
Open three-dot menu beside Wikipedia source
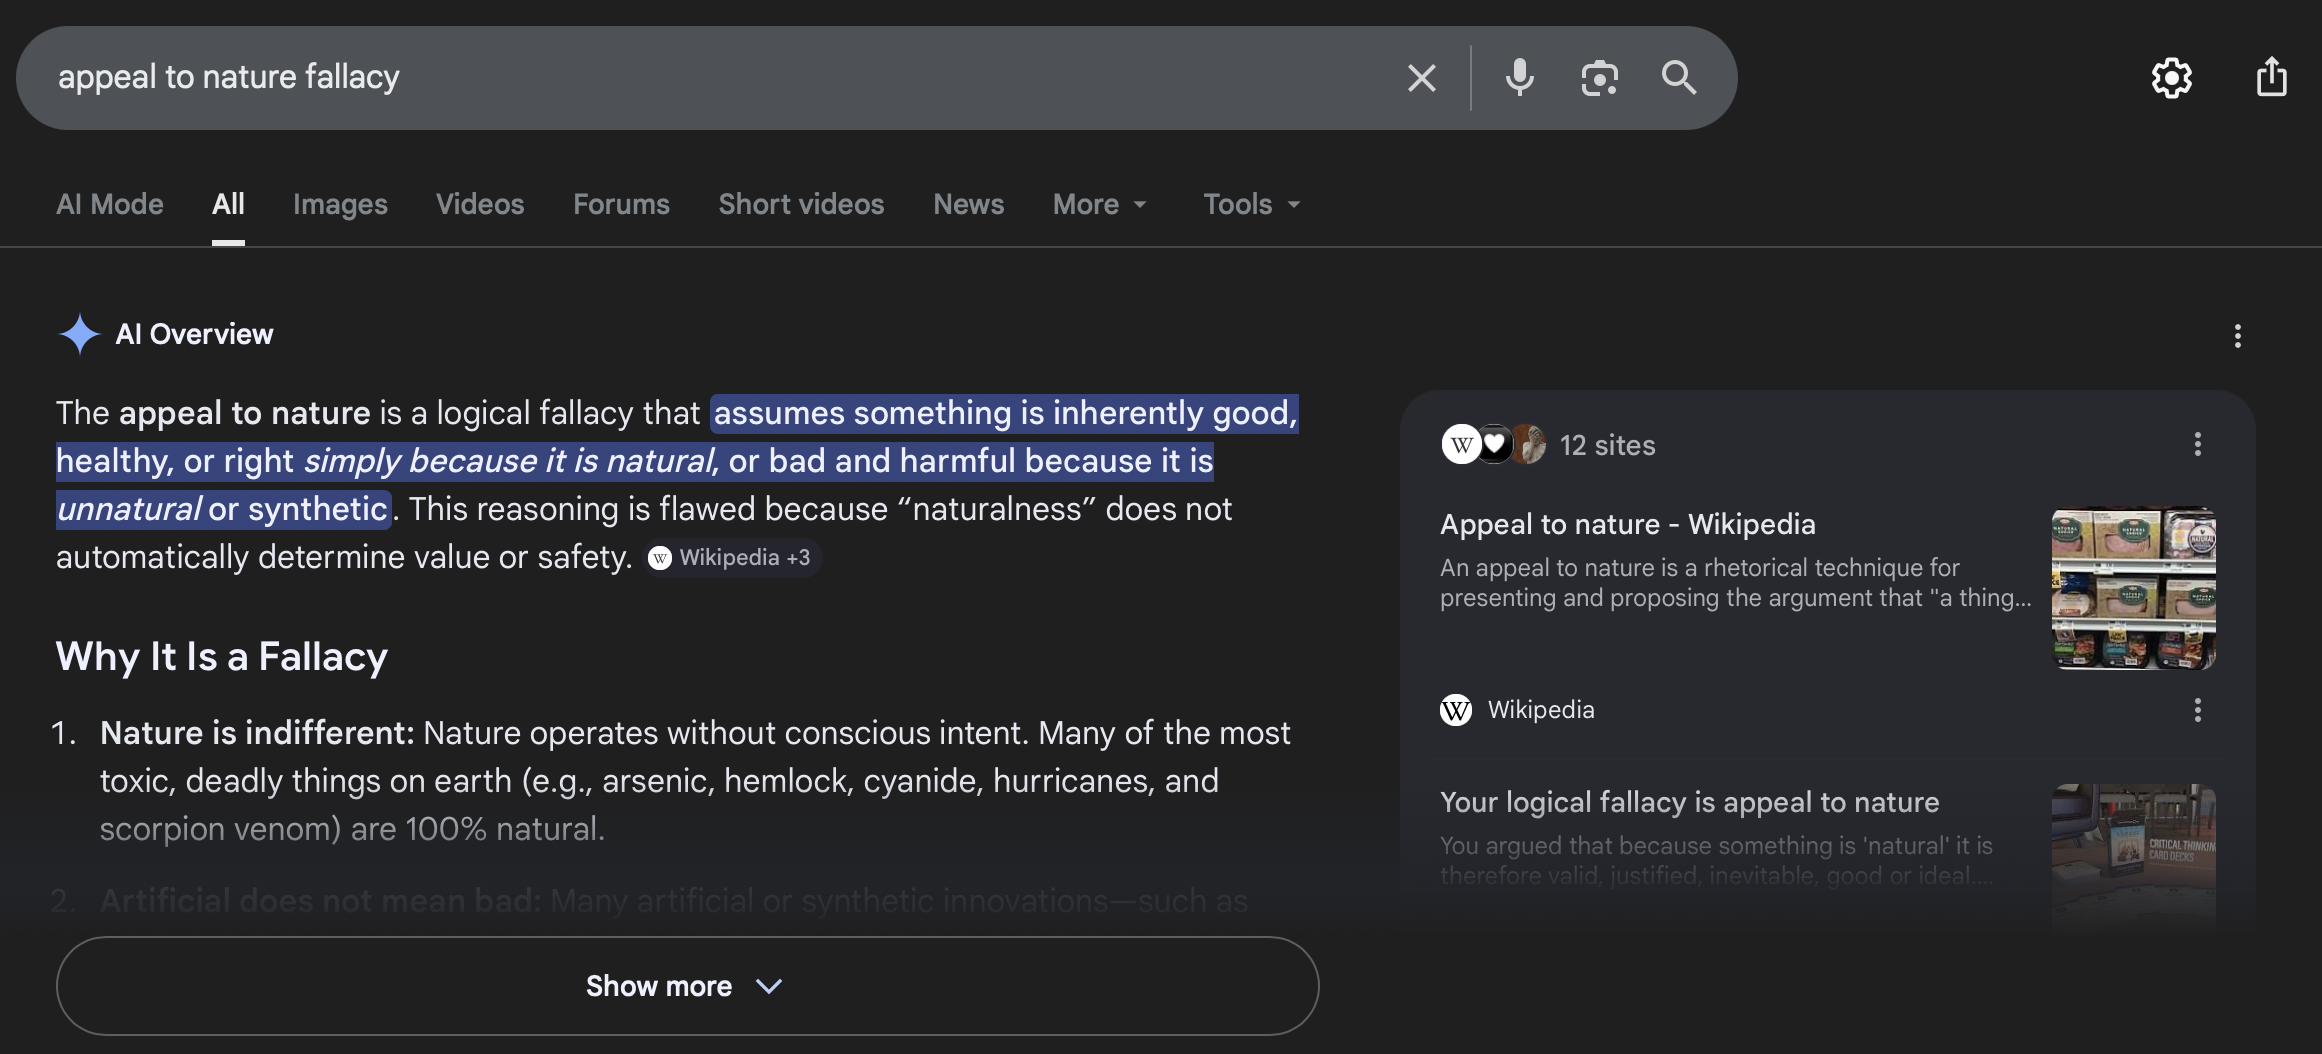(2198, 710)
